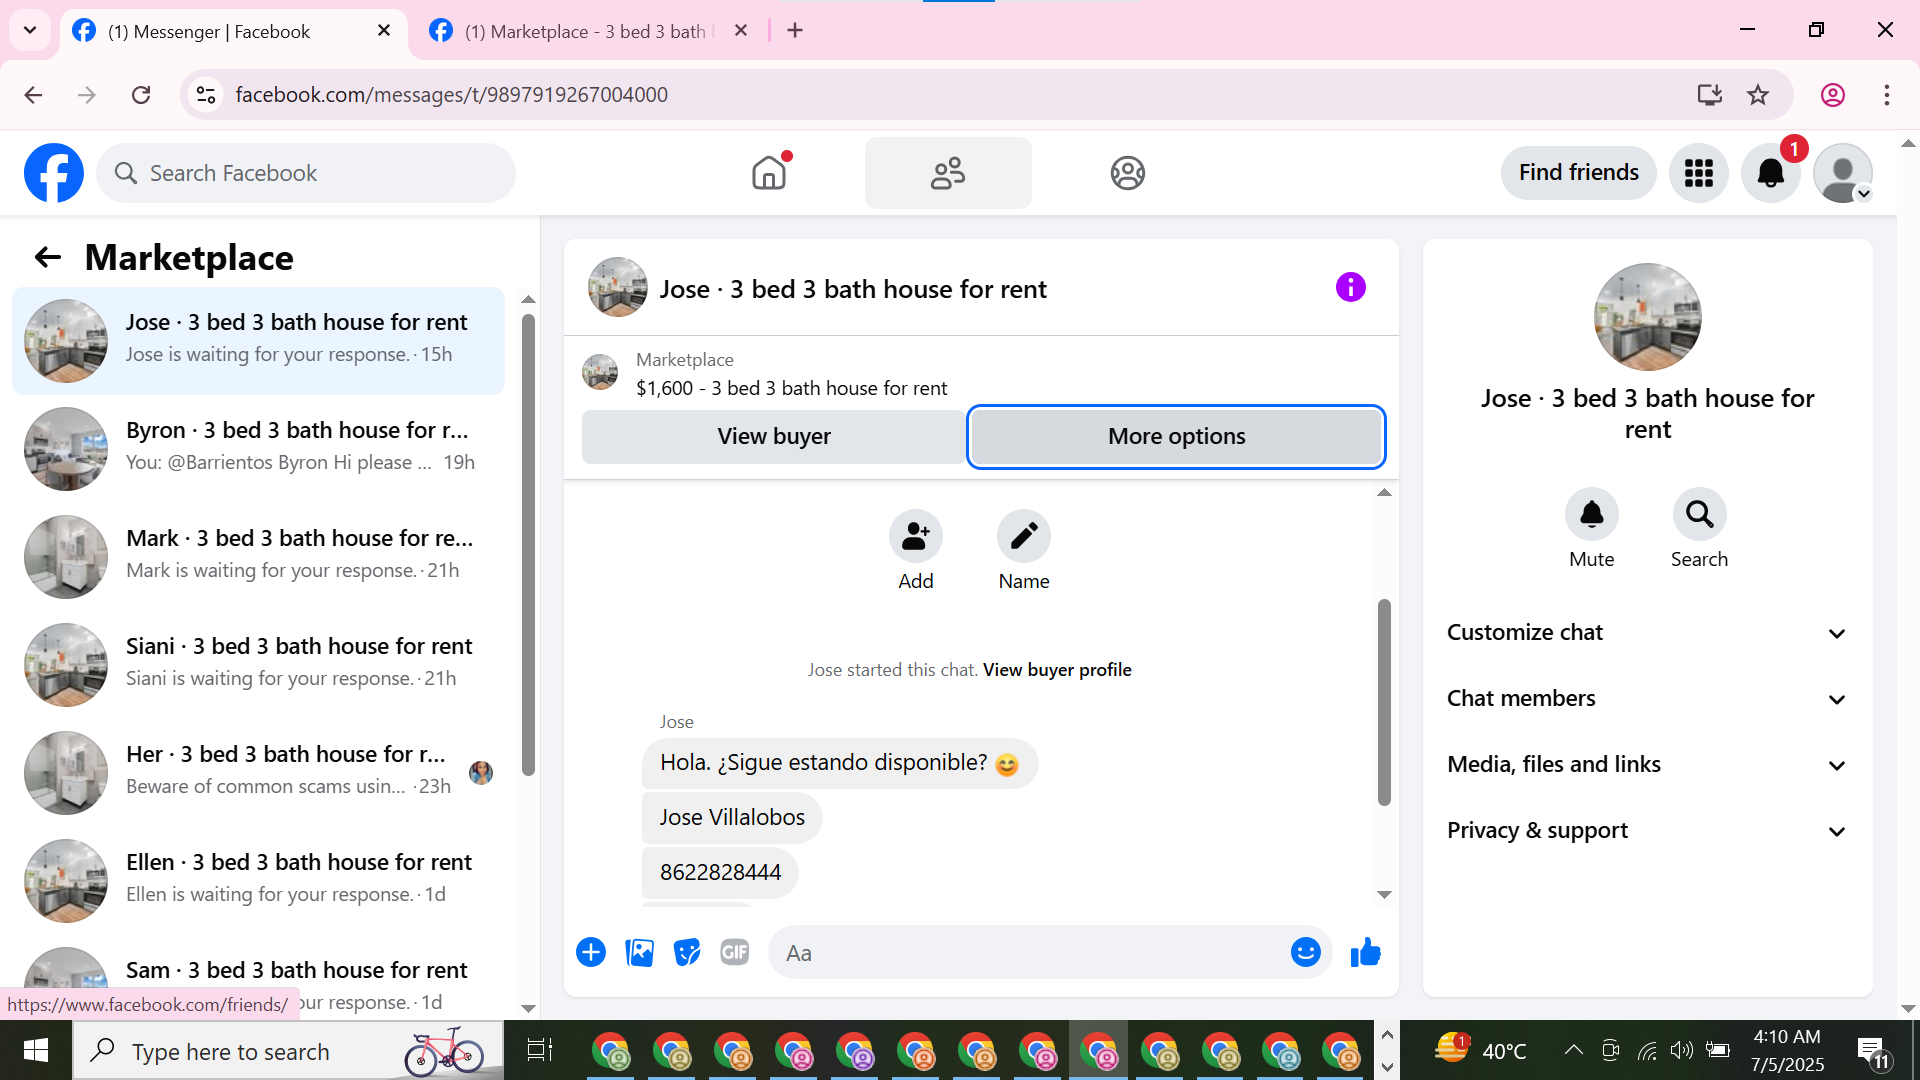
Task: Open the Windows Start menu
Action: pos(36,1050)
